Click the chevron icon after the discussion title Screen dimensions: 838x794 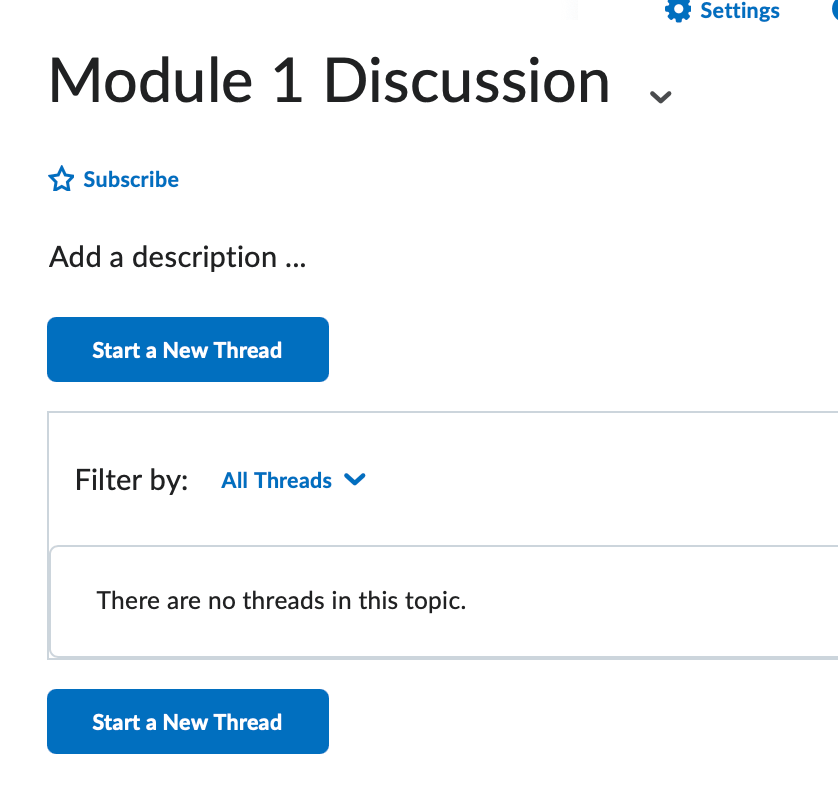[660, 96]
